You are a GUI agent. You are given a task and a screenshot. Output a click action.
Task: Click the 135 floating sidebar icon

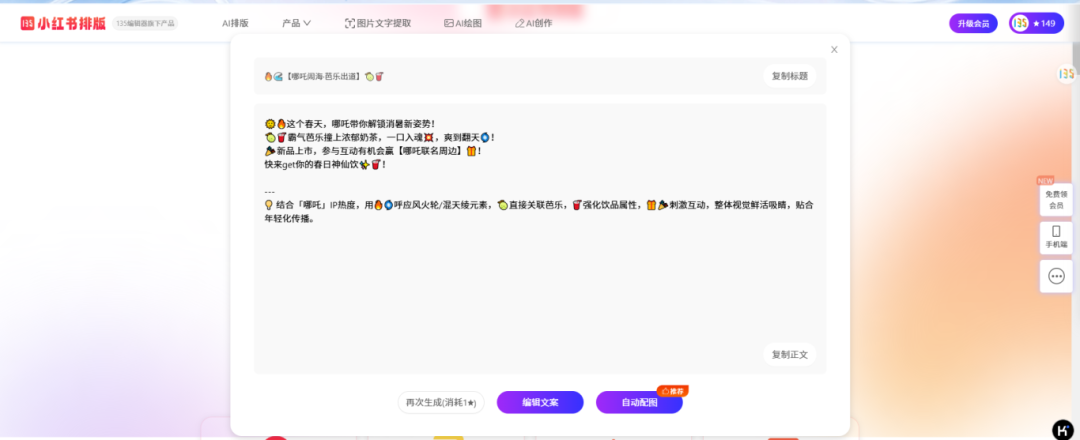click(1067, 74)
